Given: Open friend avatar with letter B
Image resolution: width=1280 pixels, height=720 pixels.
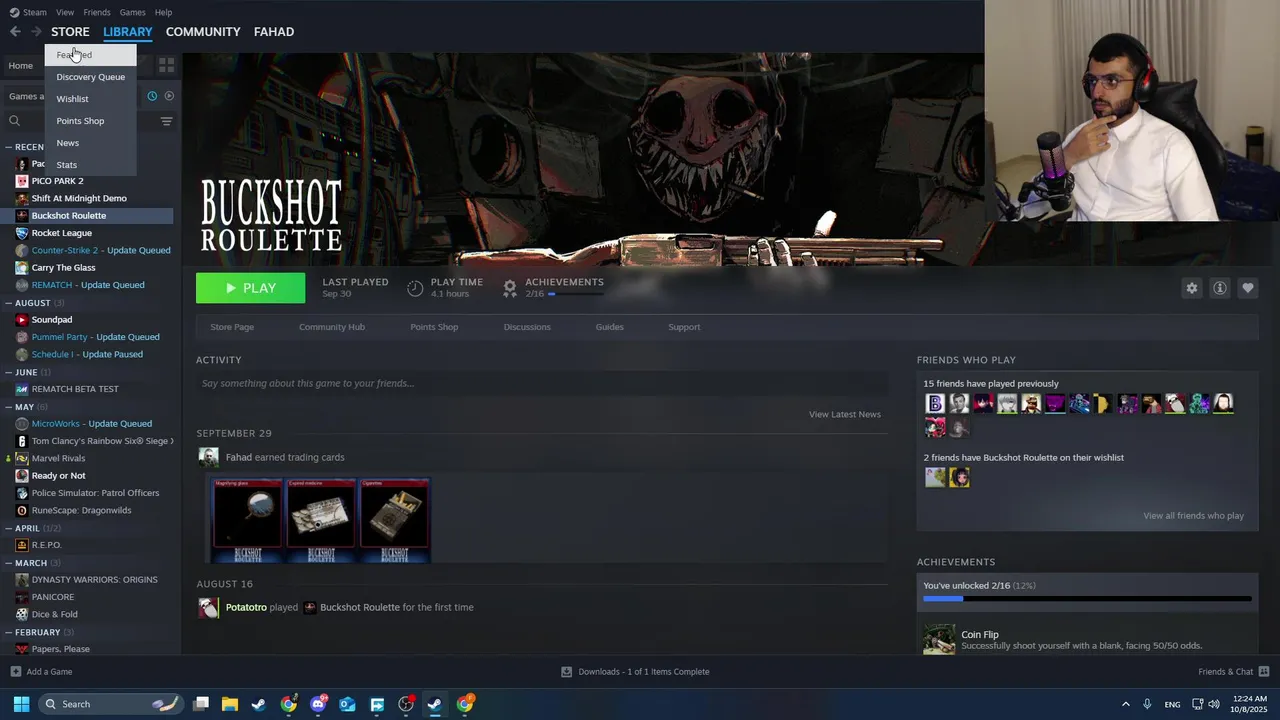Looking at the screenshot, I should point(935,403).
